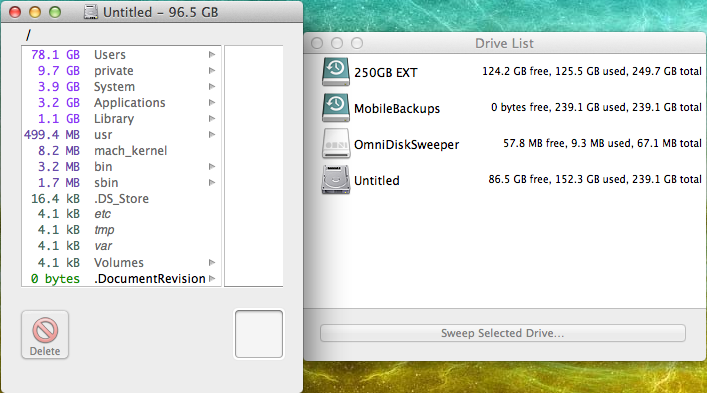Select the Library folder name

coord(114,119)
